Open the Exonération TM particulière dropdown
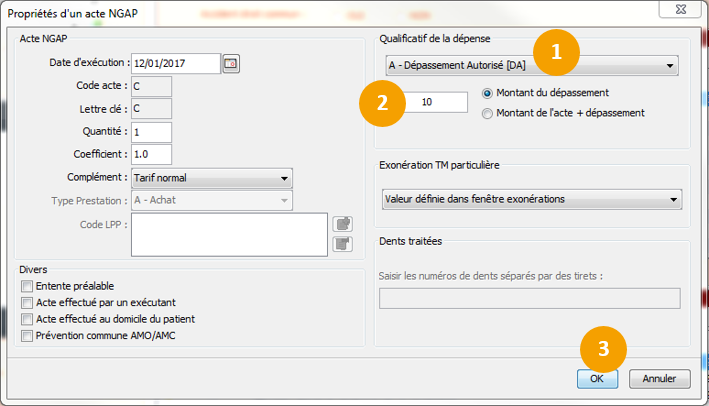Viewport: 709px width, 406px height. [x=532, y=199]
